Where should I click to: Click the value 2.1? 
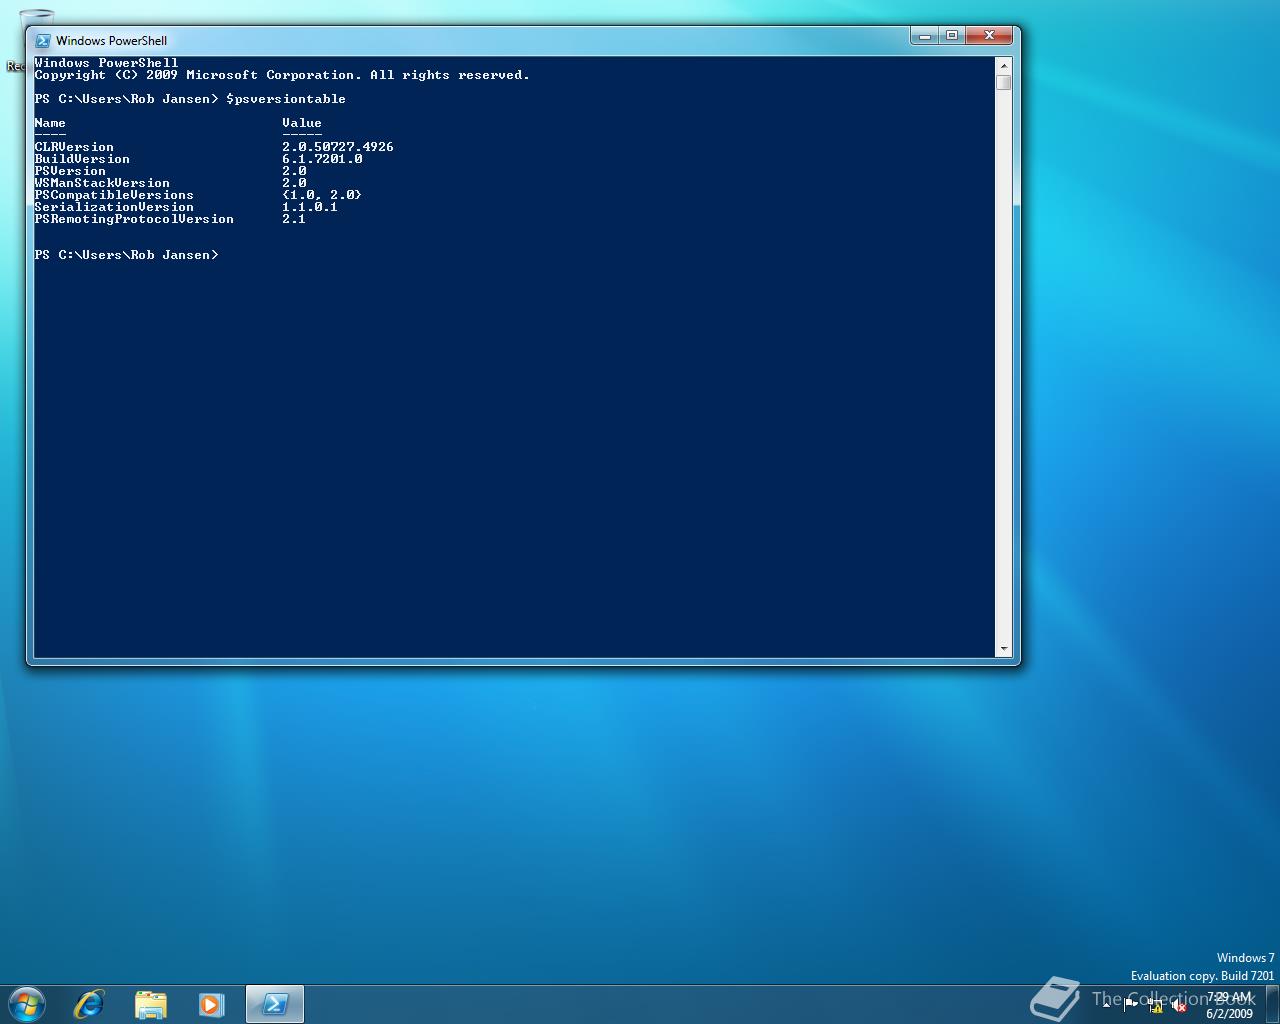coord(294,219)
